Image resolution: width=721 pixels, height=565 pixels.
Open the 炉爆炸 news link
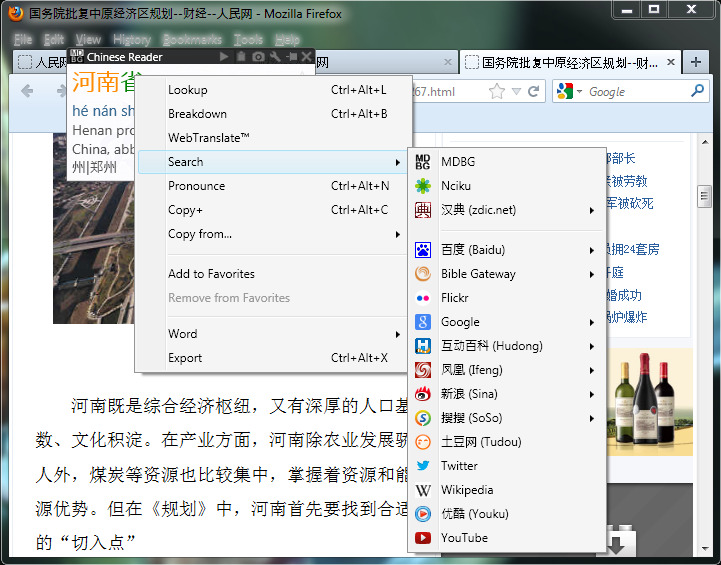click(x=627, y=317)
